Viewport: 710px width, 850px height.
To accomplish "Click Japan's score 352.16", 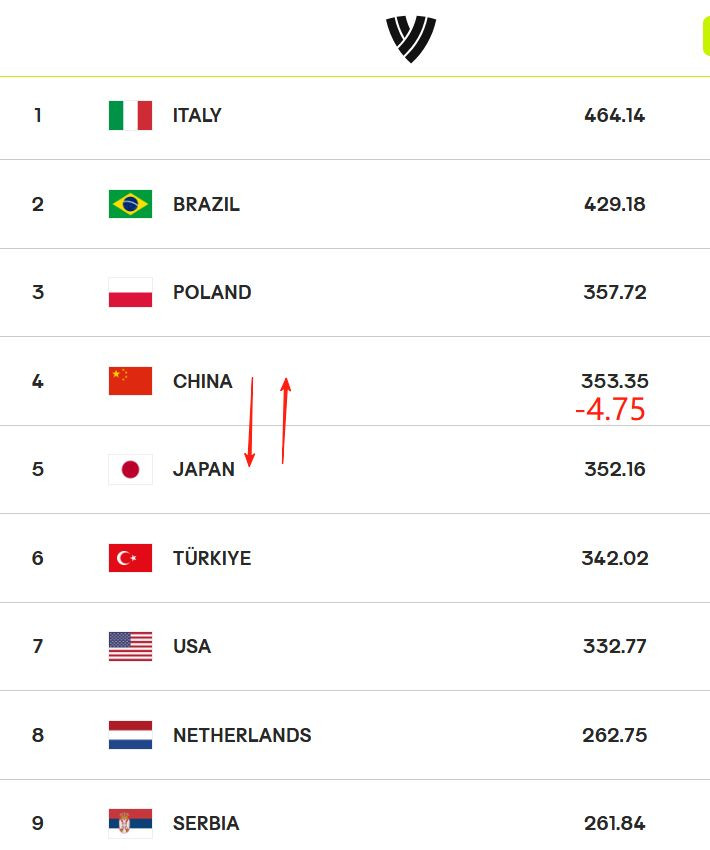I will 615,469.
